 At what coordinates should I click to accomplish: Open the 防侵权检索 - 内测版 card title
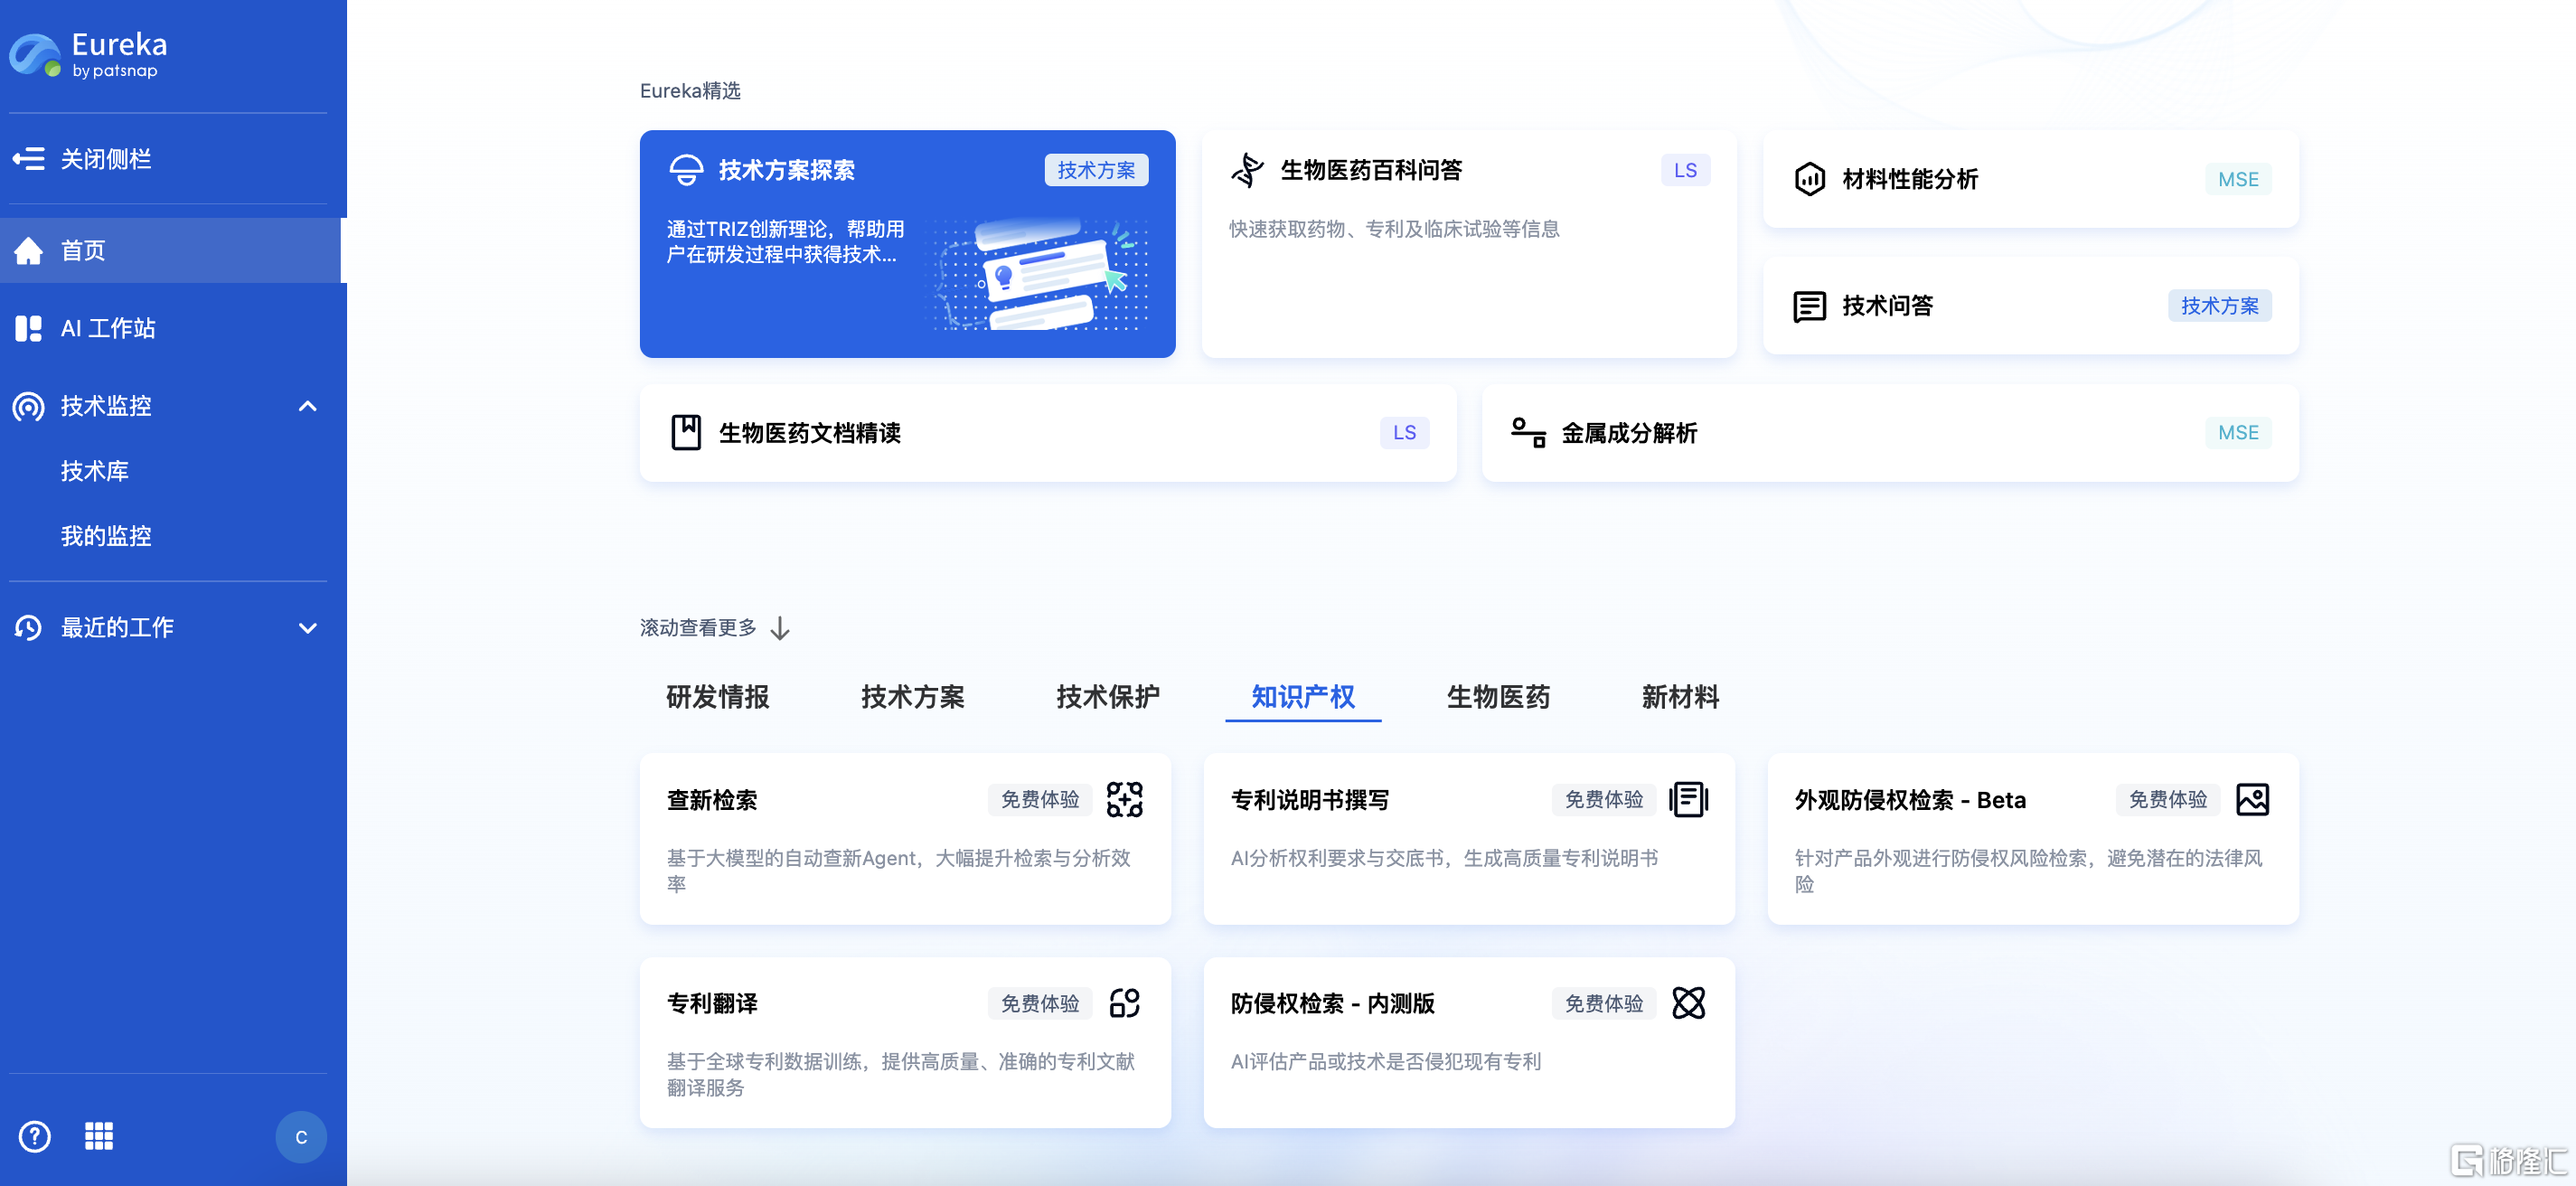point(1333,1003)
